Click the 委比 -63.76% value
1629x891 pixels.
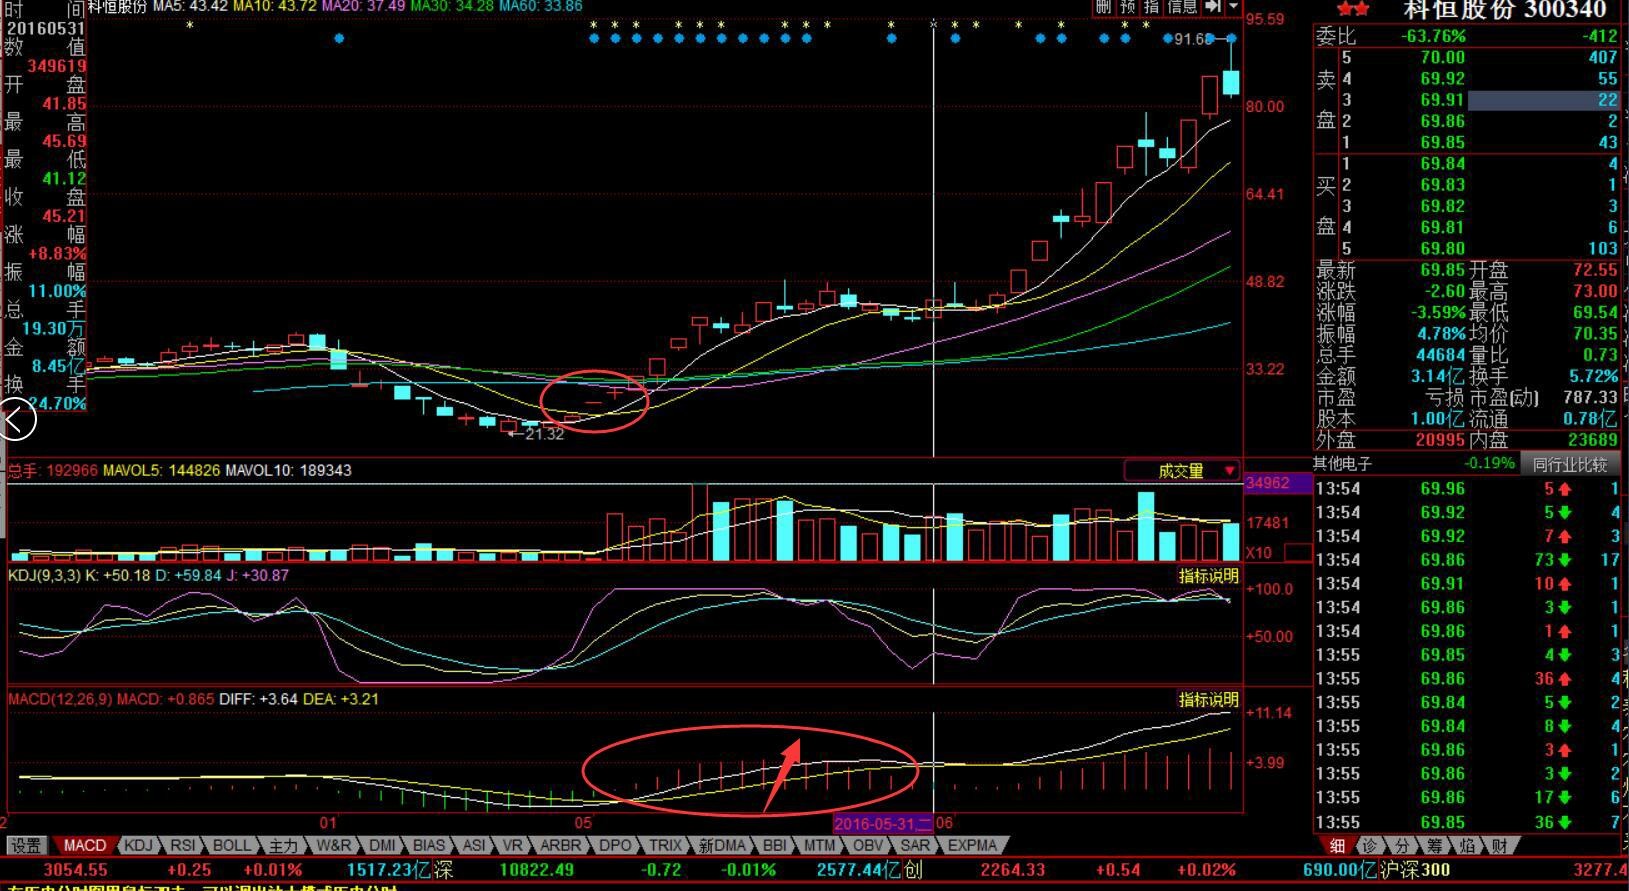[x=1433, y=36]
